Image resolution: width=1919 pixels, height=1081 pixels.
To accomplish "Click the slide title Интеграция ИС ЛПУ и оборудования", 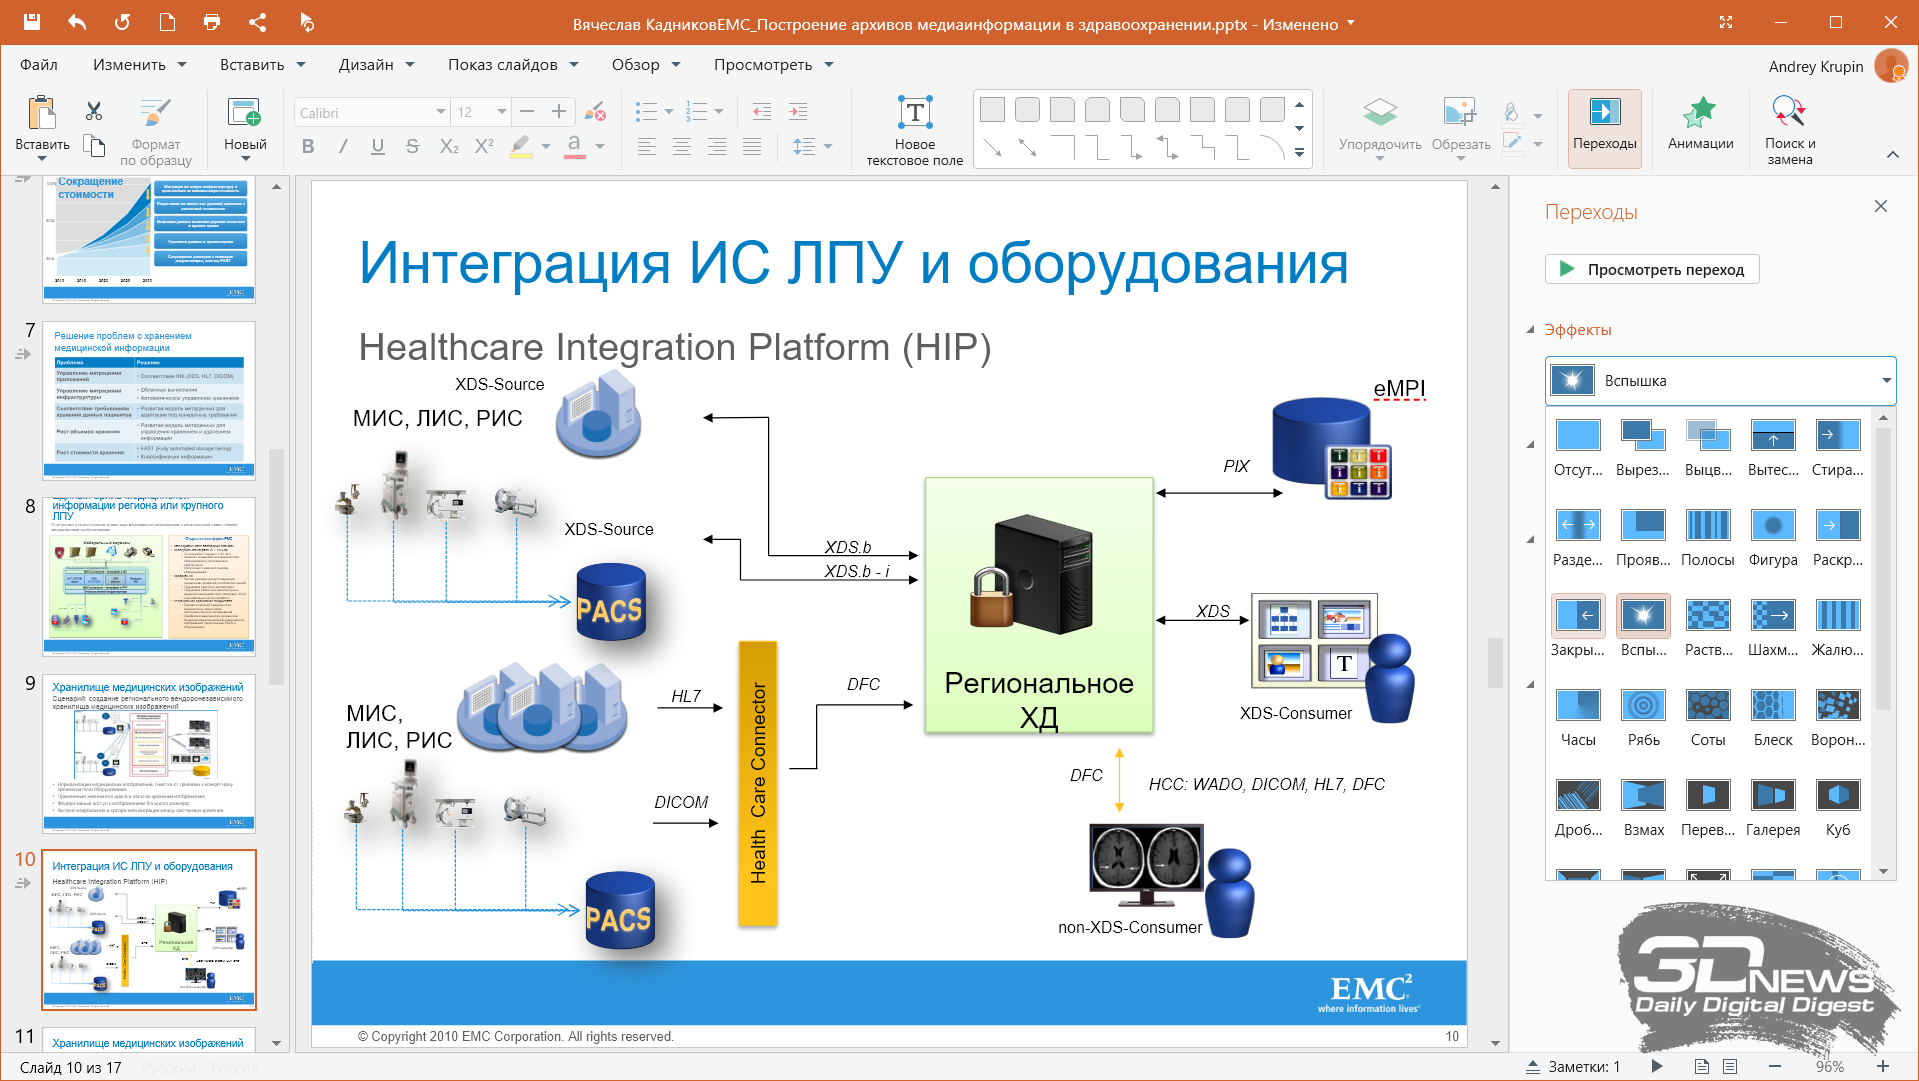I will pyautogui.click(x=853, y=263).
